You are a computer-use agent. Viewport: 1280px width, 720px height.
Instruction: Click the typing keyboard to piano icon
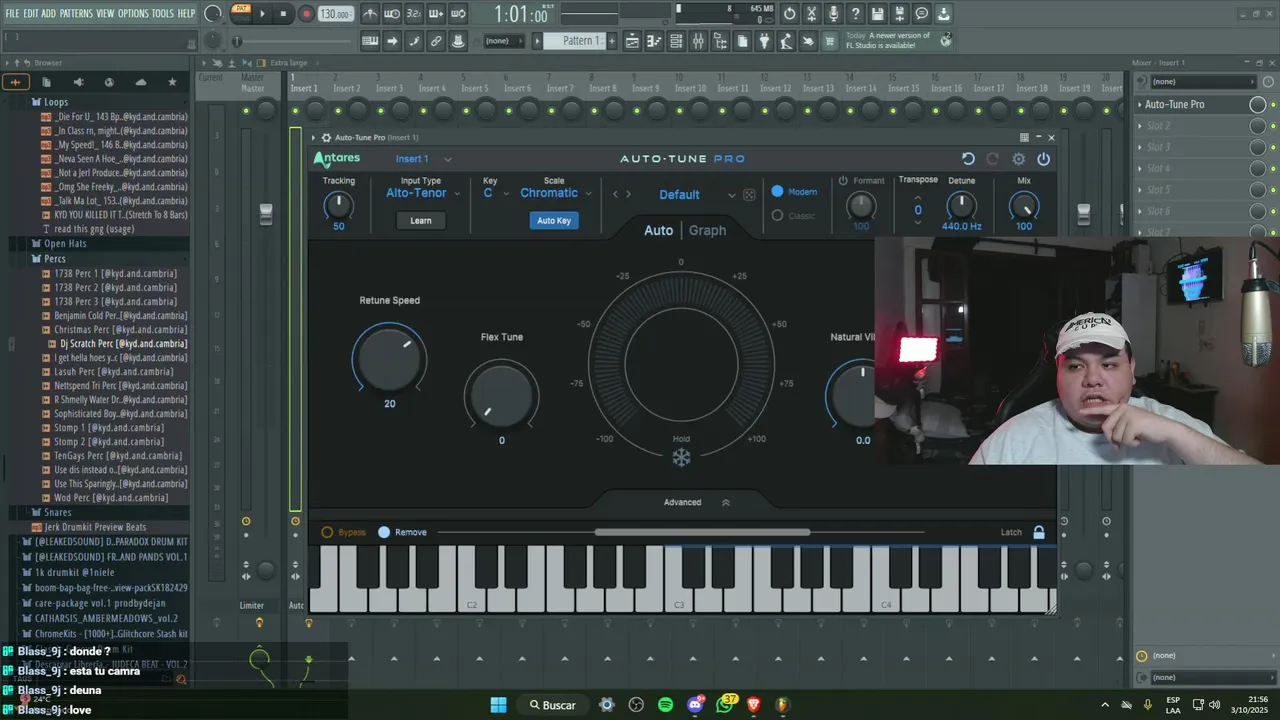371,41
